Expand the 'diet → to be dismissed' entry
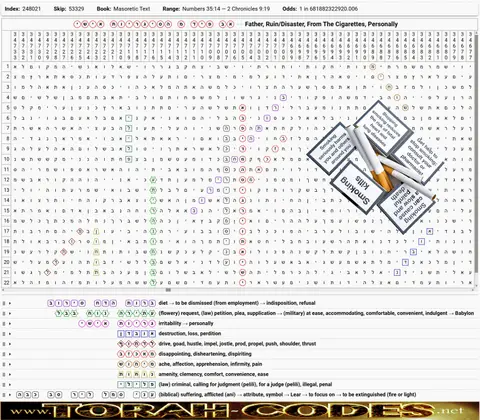Viewport: 480px width, 420px height. point(10,303)
